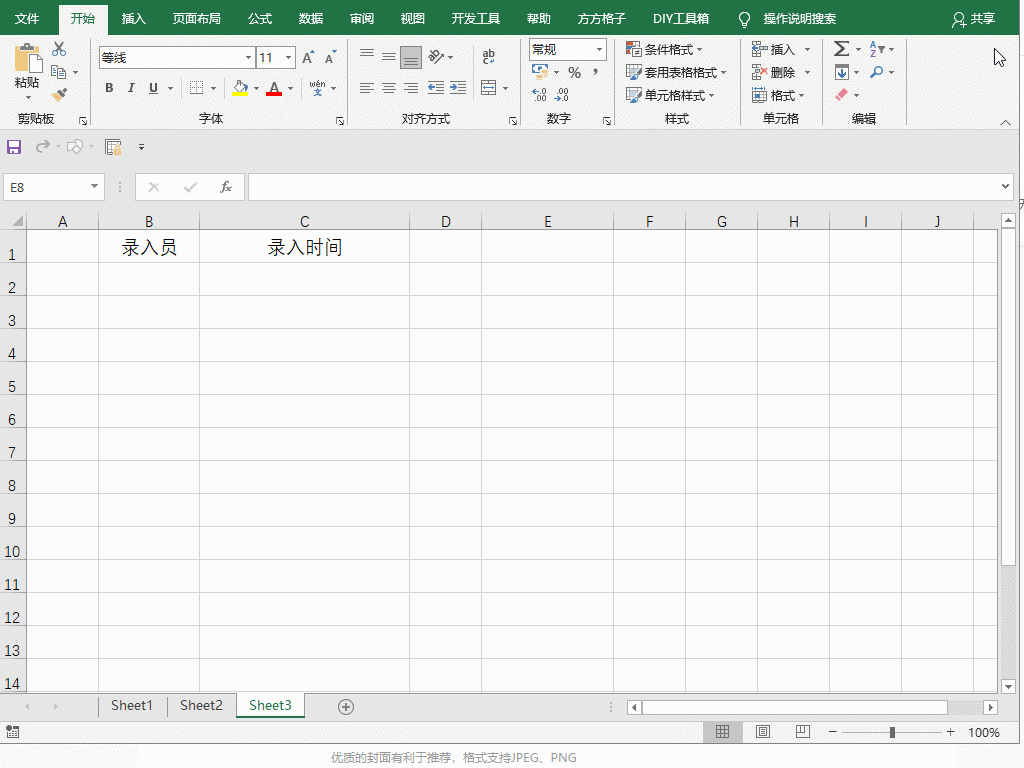
Task: Toggle align left
Action: point(367,88)
